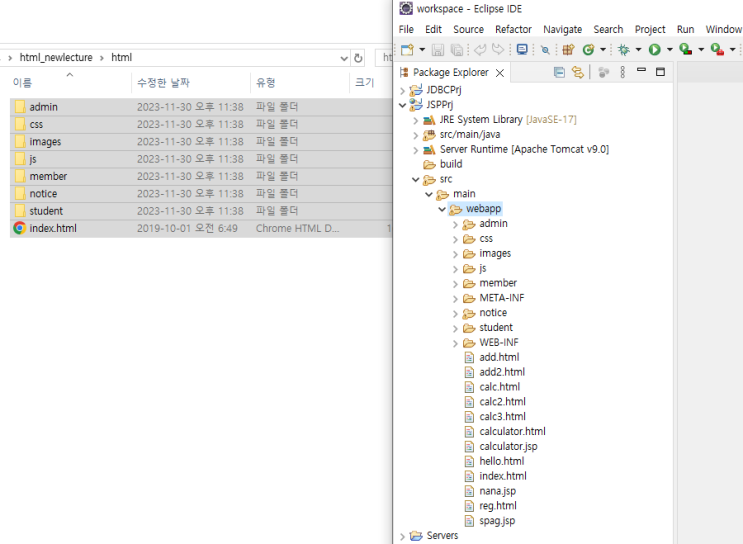
Task: Click the File Explorer refresh button
Action: (x=358, y=58)
